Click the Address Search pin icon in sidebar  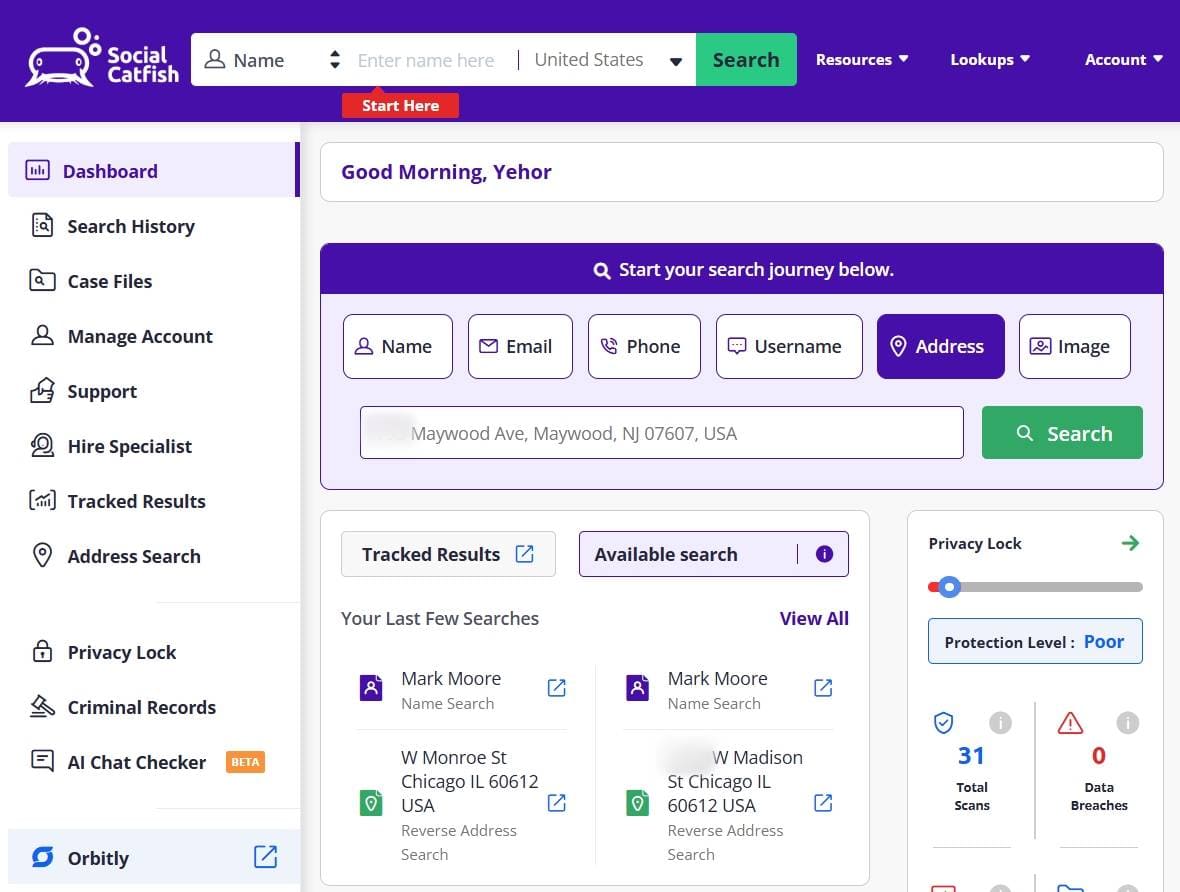coord(42,555)
